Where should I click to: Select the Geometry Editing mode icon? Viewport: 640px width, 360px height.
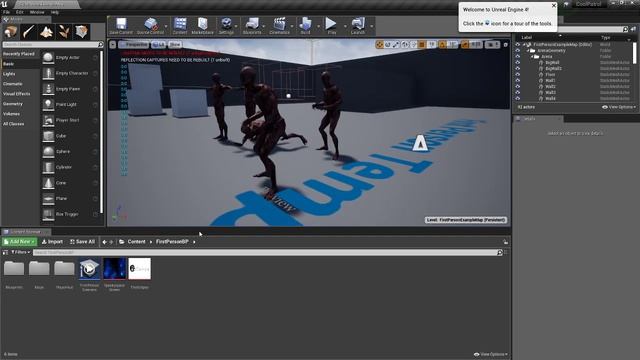(81, 31)
